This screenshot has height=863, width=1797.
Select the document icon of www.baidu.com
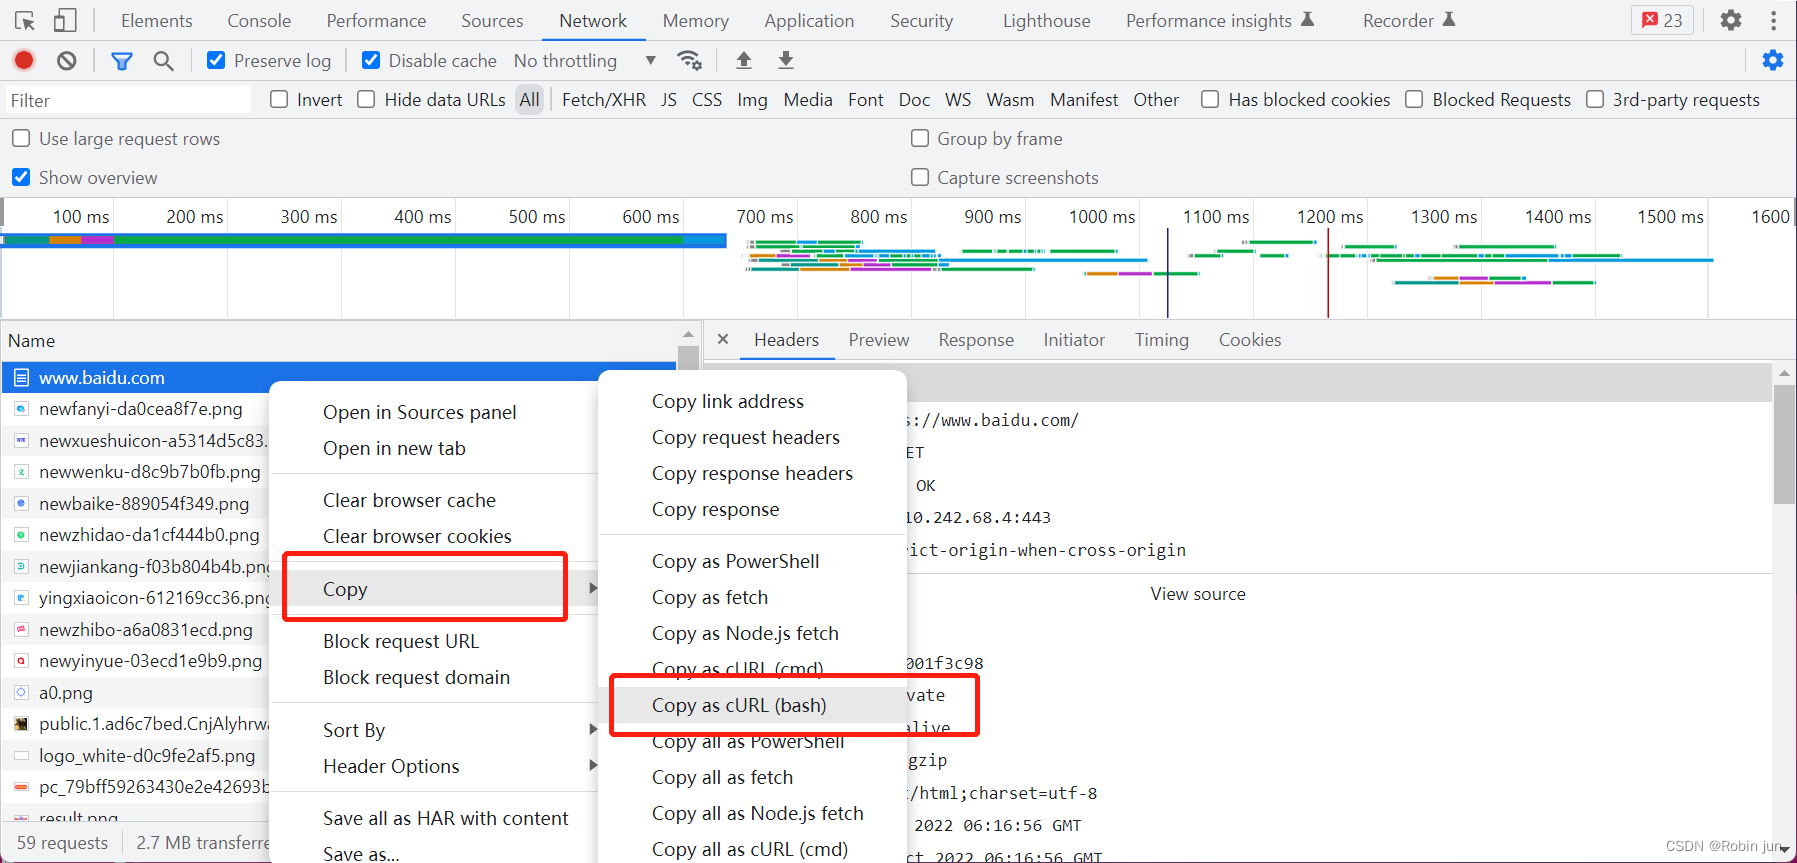[x=21, y=378]
